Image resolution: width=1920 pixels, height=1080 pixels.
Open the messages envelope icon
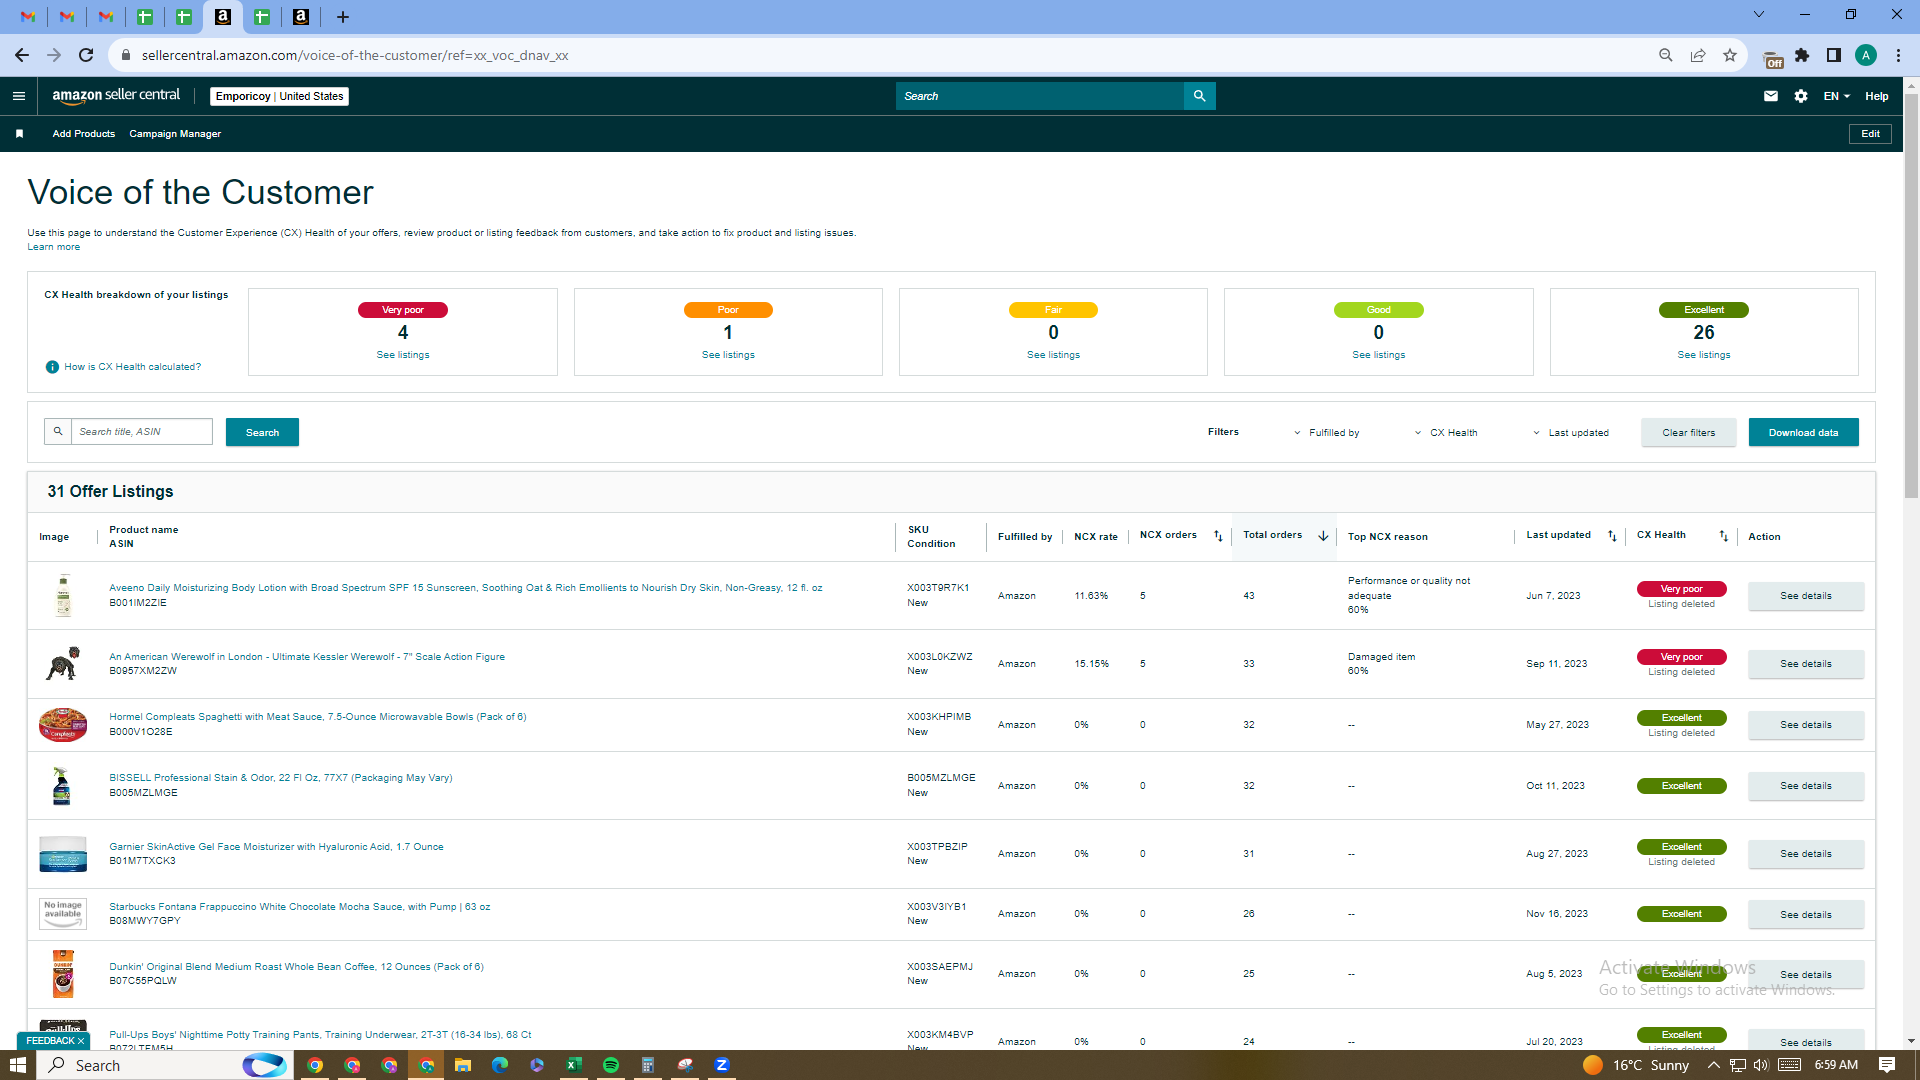pos(1771,96)
